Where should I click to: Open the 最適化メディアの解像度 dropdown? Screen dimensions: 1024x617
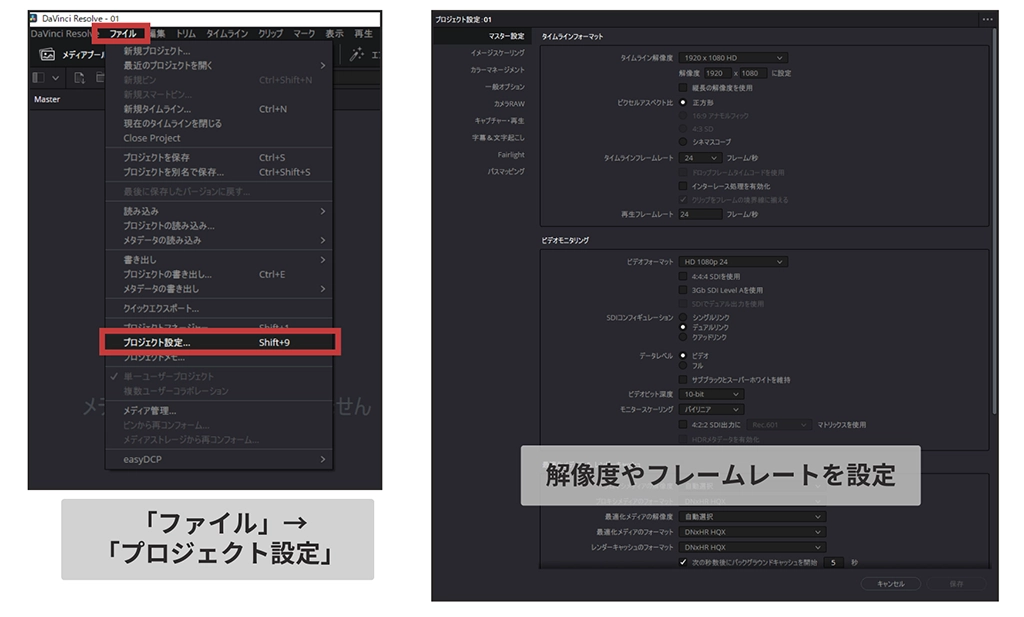[752, 516]
